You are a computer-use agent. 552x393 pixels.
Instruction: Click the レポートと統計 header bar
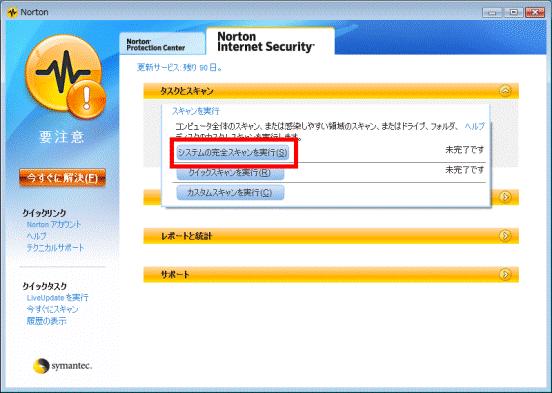331,236
